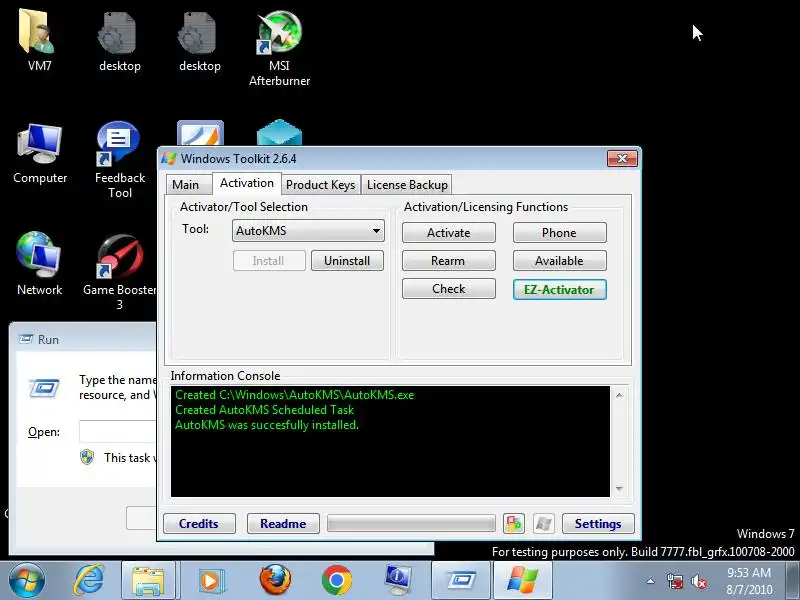800x600 pixels.
Task: Click the Check button
Action: point(448,289)
